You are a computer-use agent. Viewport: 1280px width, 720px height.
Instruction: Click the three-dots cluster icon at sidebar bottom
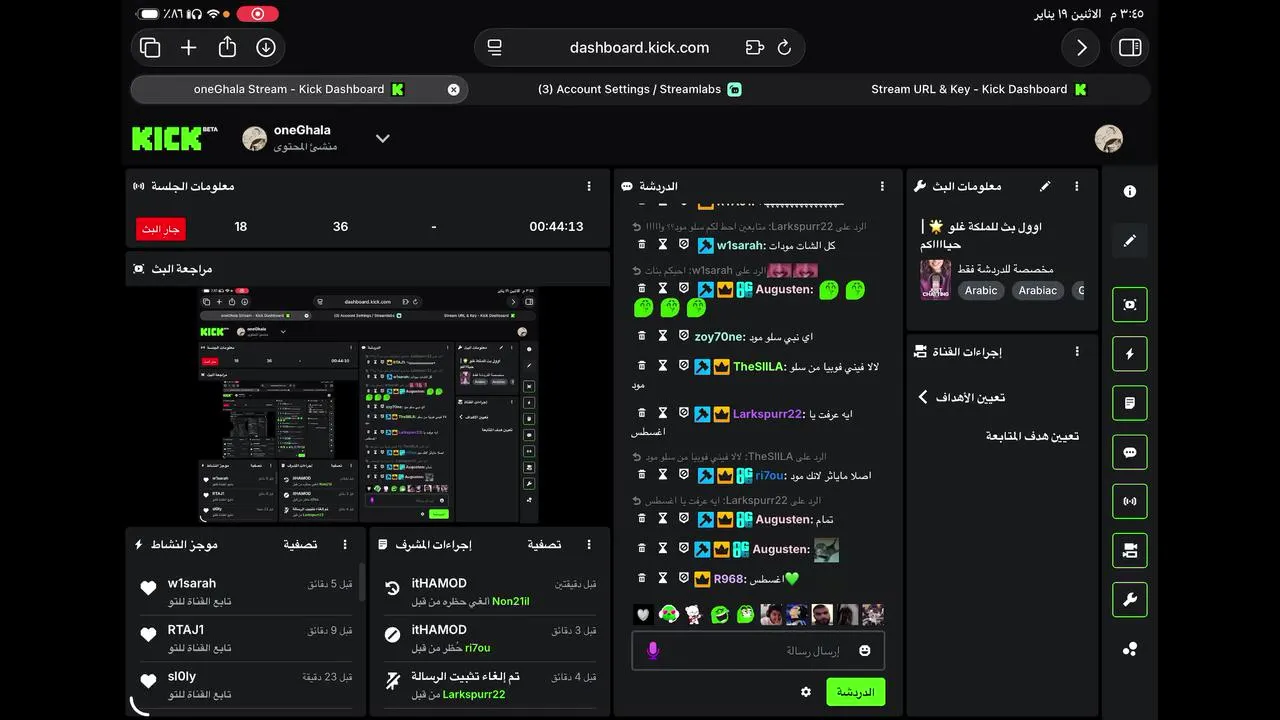(1130, 649)
